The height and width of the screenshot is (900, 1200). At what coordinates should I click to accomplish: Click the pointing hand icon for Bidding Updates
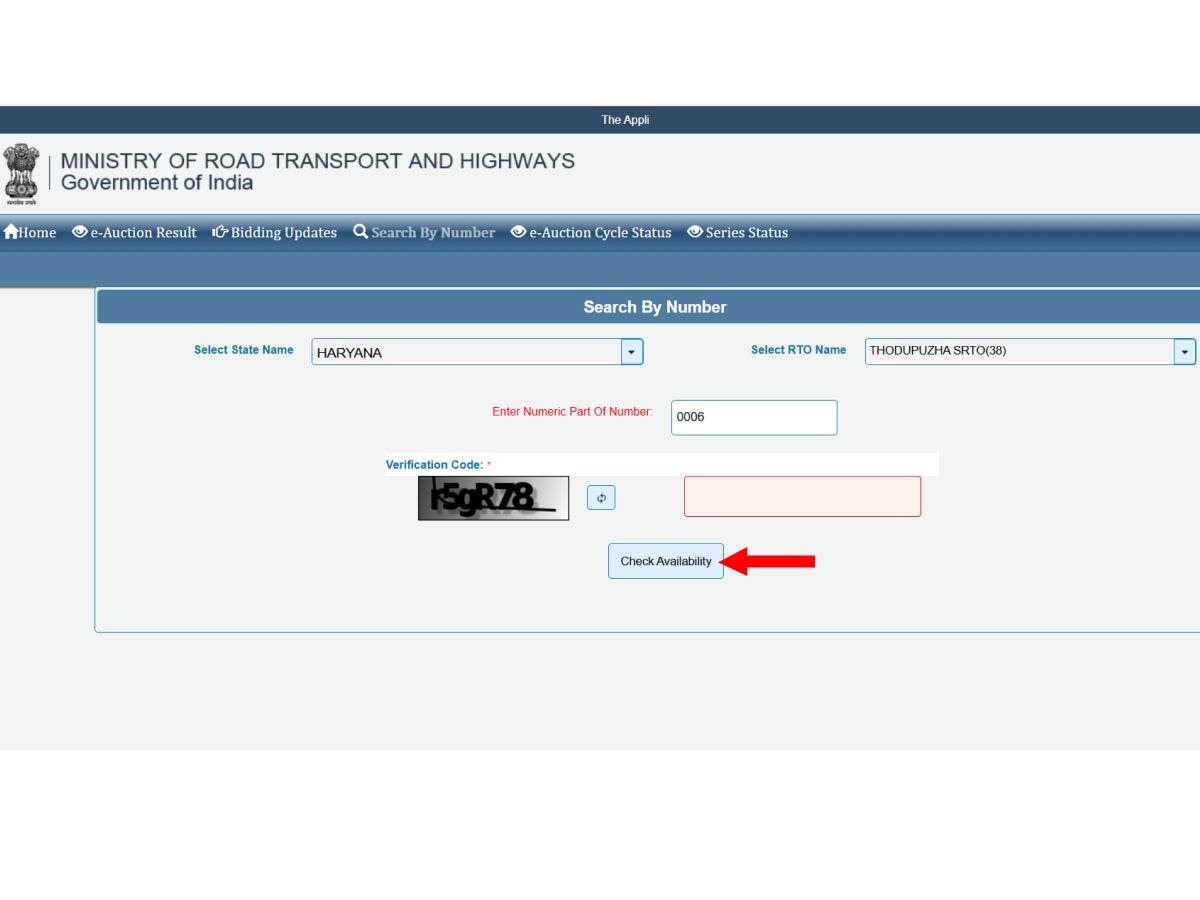pyautogui.click(x=220, y=232)
